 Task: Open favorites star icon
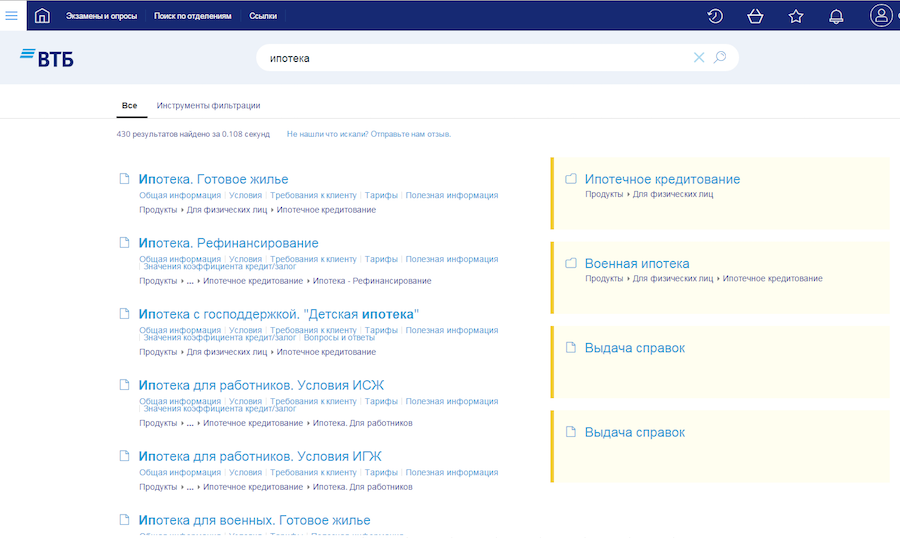point(796,16)
